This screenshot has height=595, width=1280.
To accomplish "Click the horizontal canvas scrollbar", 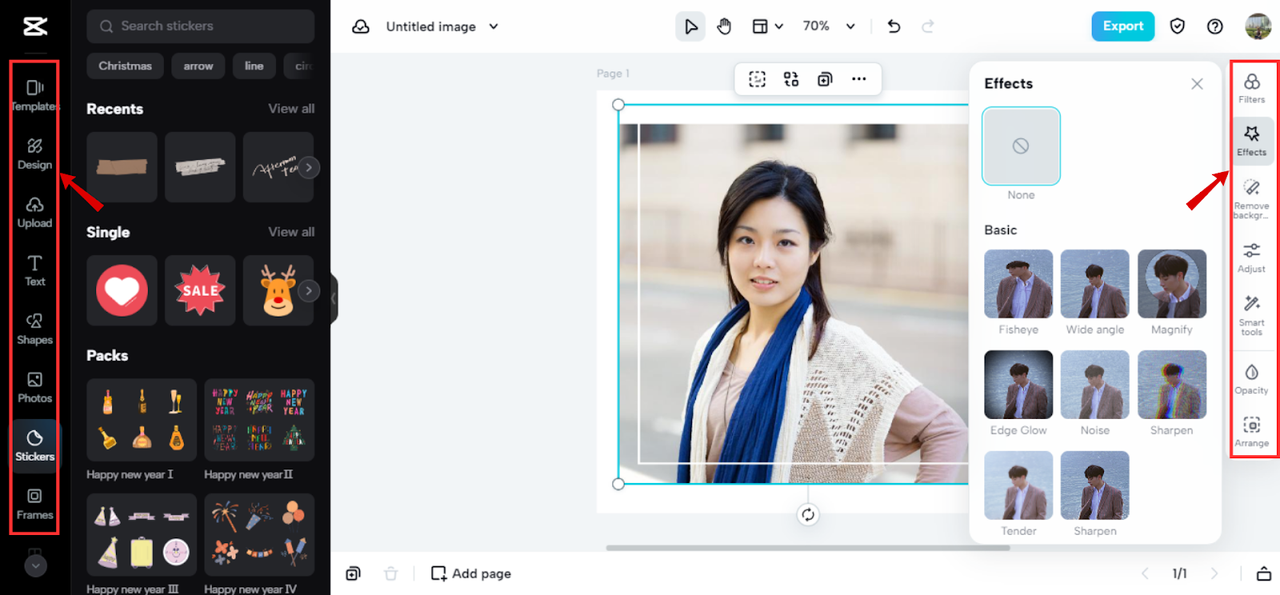I will (x=810, y=547).
